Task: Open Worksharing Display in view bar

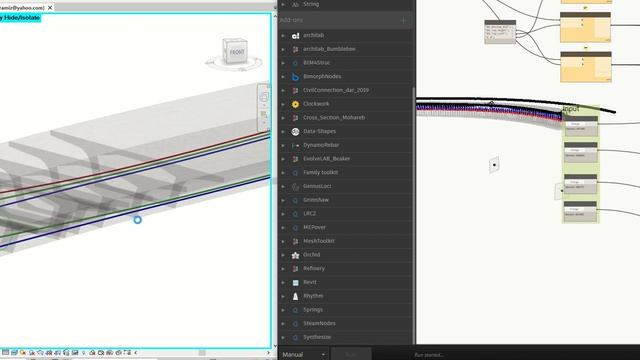Action: point(92,352)
